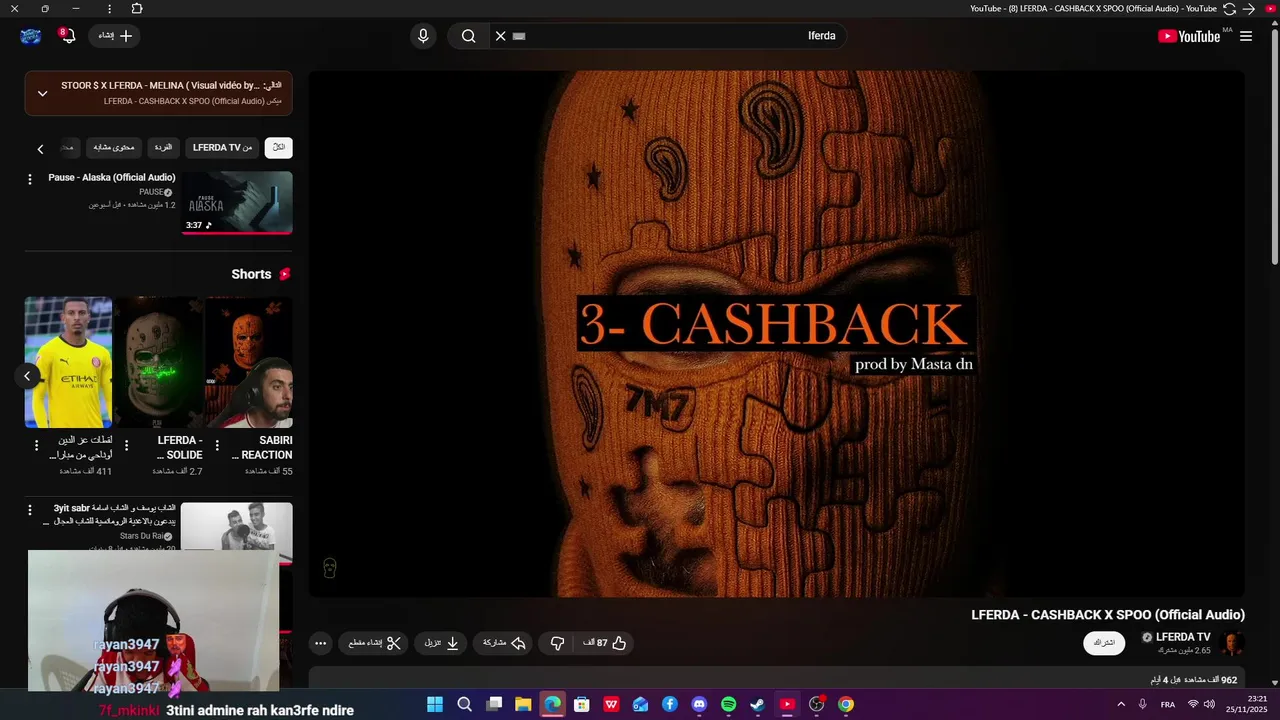Open Google Chrome from the taskbar

(x=846, y=704)
